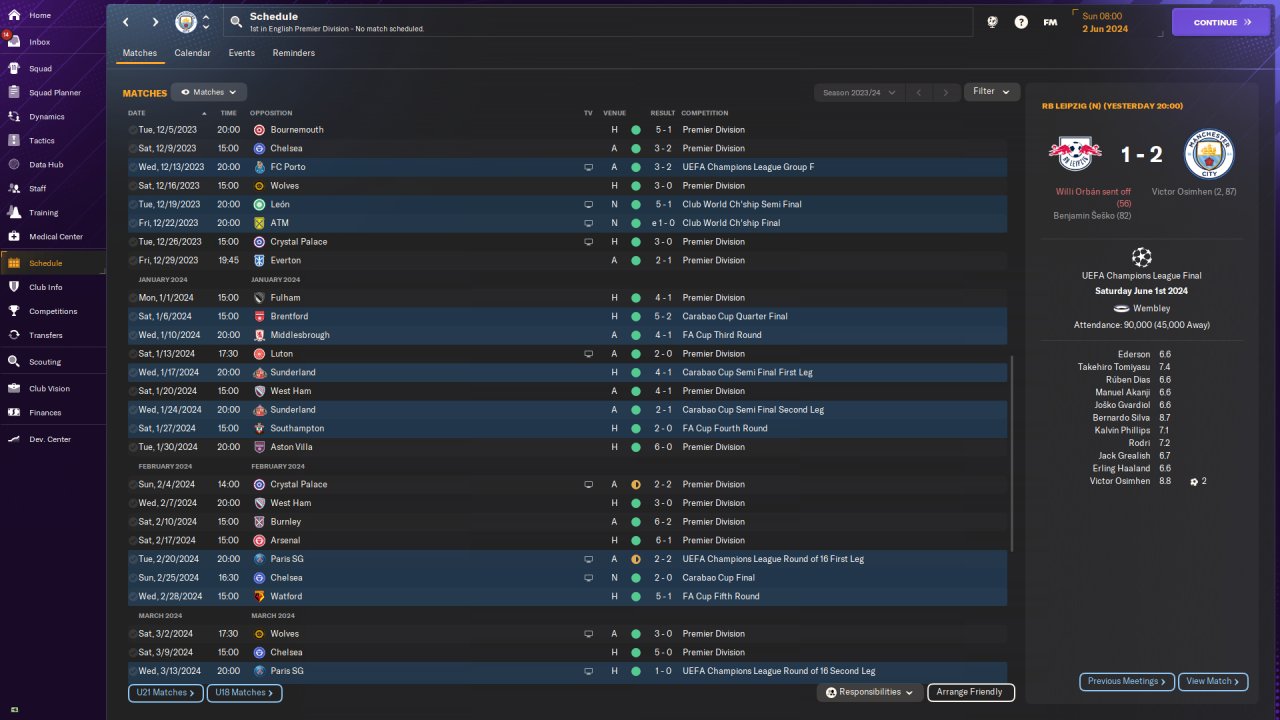Viewport: 1280px width, 720px height.
Task: Open the Season 2023/24 dropdown
Action: point(859,92)
